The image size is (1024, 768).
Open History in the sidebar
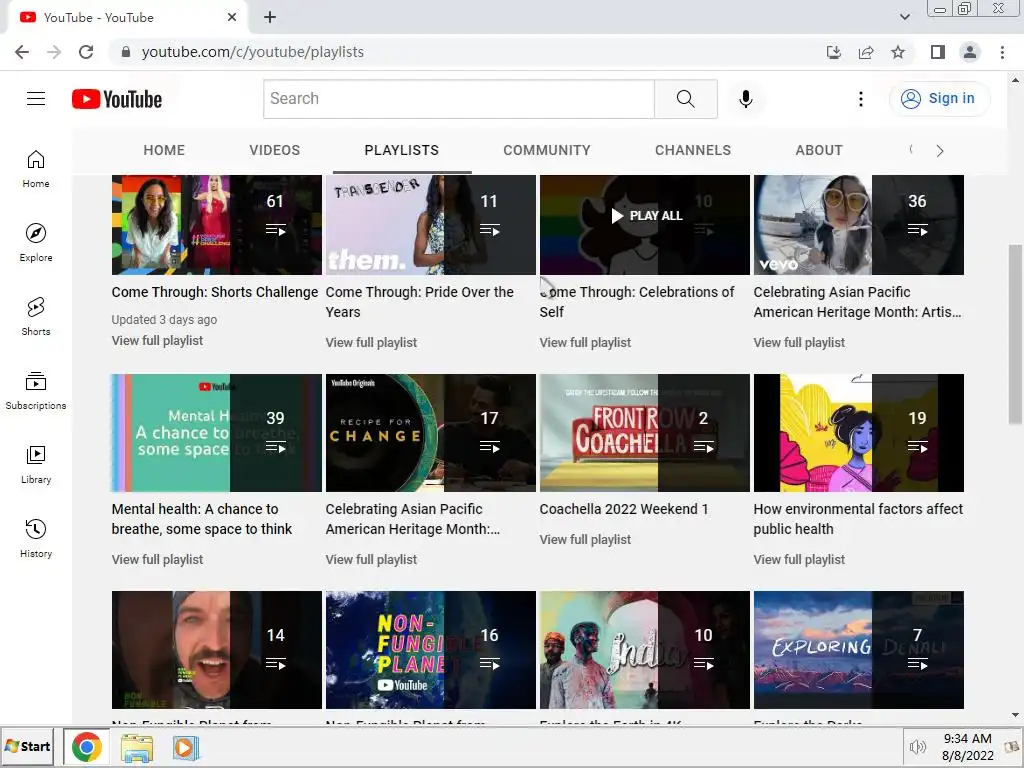(36, 537)
